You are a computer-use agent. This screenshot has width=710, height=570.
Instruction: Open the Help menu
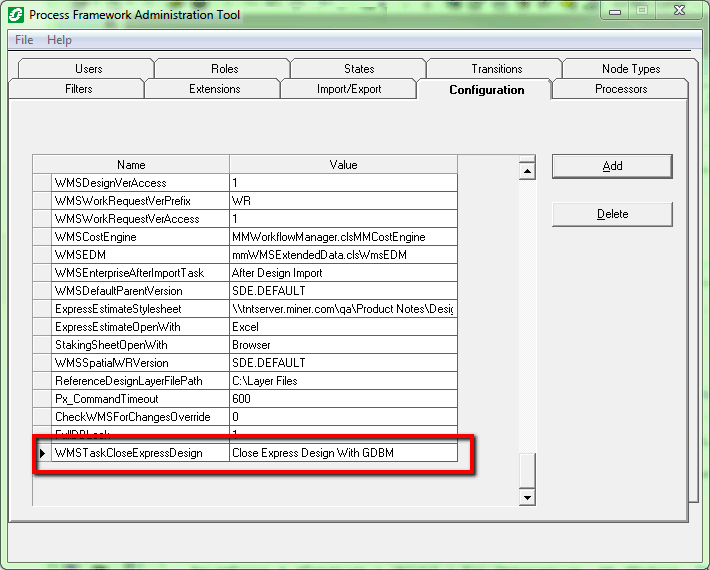pyautogui.click(x=59, y=40)
